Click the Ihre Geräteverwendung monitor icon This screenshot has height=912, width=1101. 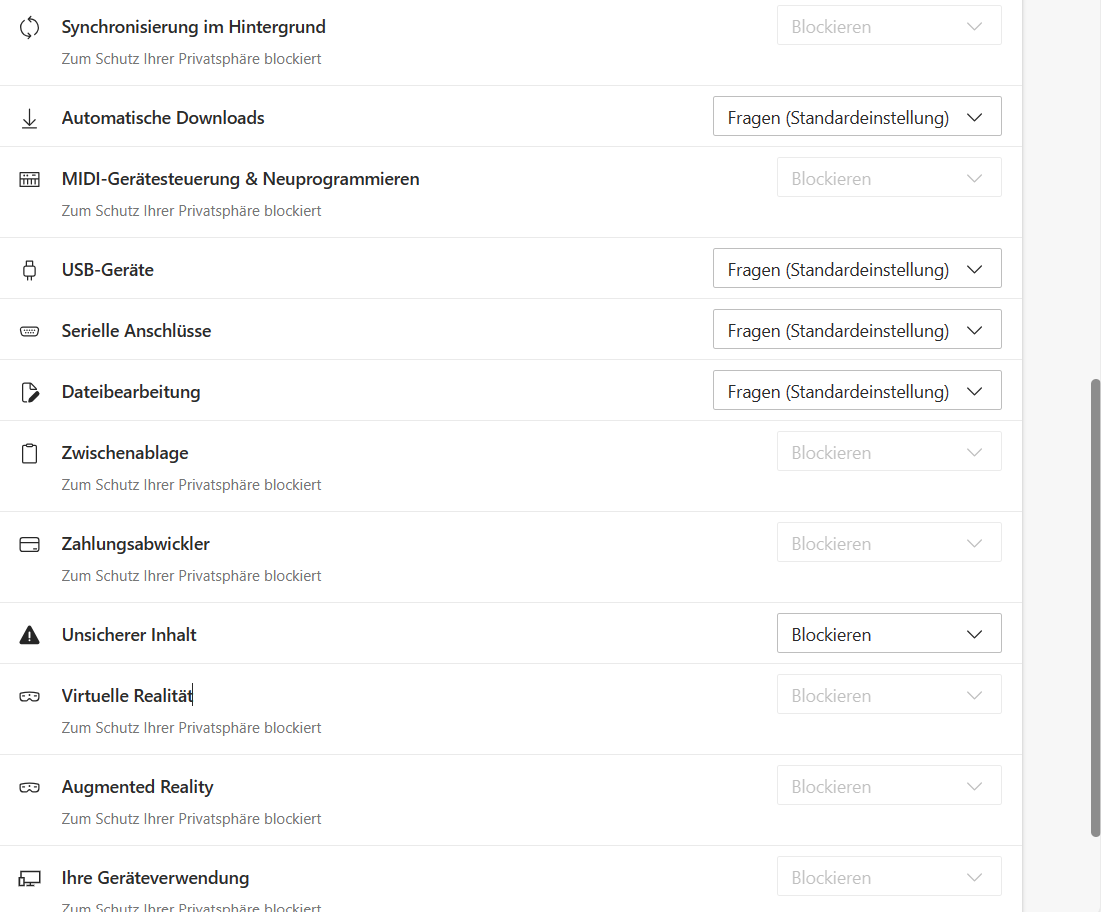[x=30, y=878]
